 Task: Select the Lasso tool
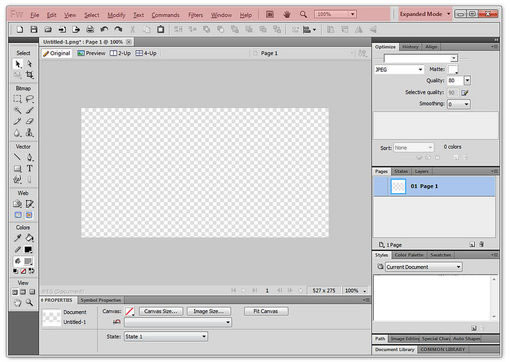(30, 99)
